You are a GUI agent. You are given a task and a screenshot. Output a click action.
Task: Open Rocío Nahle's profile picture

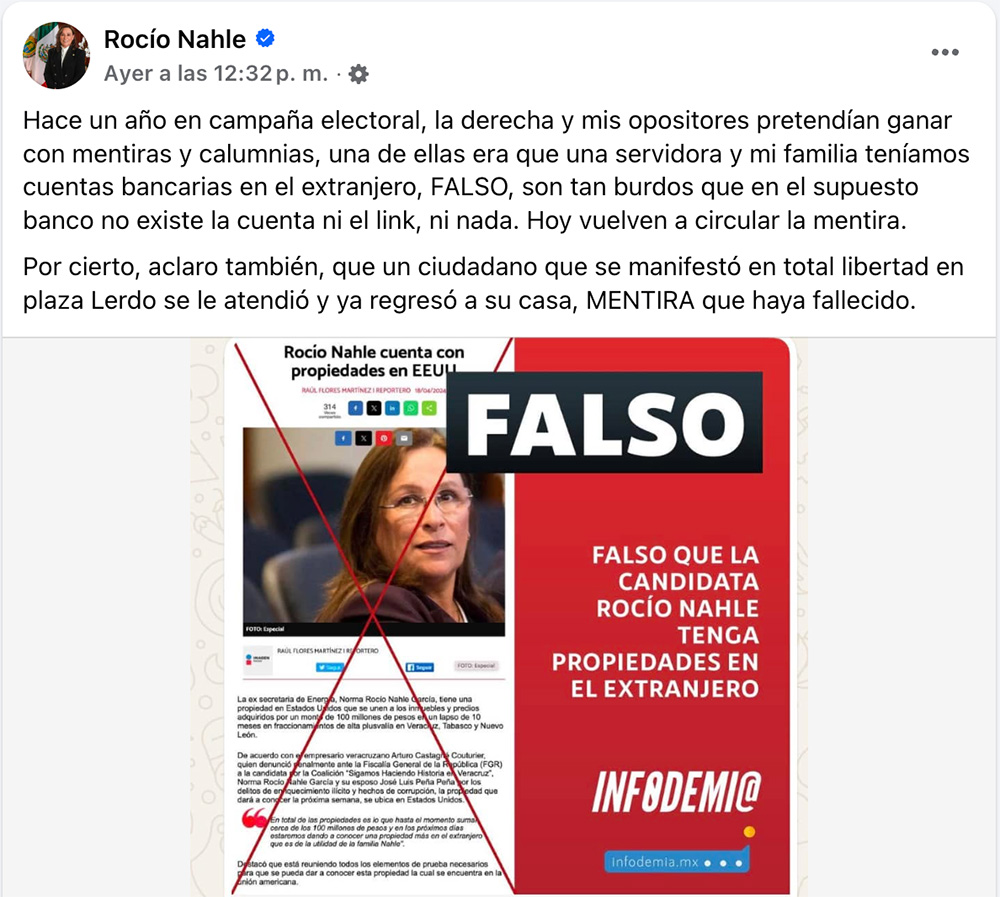56,56
